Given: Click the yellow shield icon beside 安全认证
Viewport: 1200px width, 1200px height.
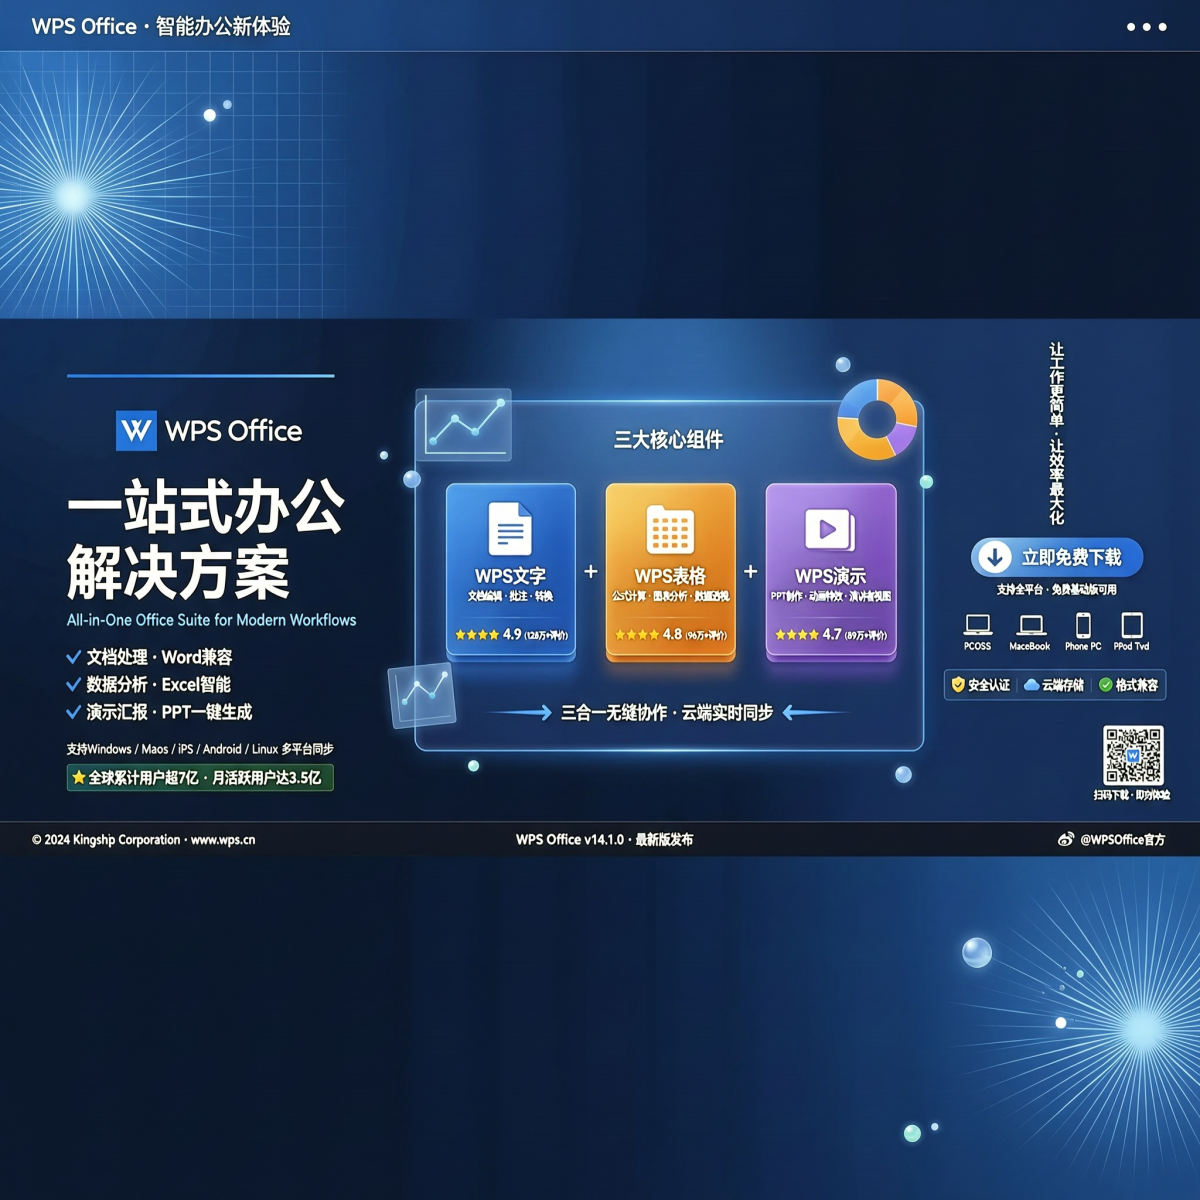Looking at the screenshot, I should pyautogui.click(x=958, y=685).
